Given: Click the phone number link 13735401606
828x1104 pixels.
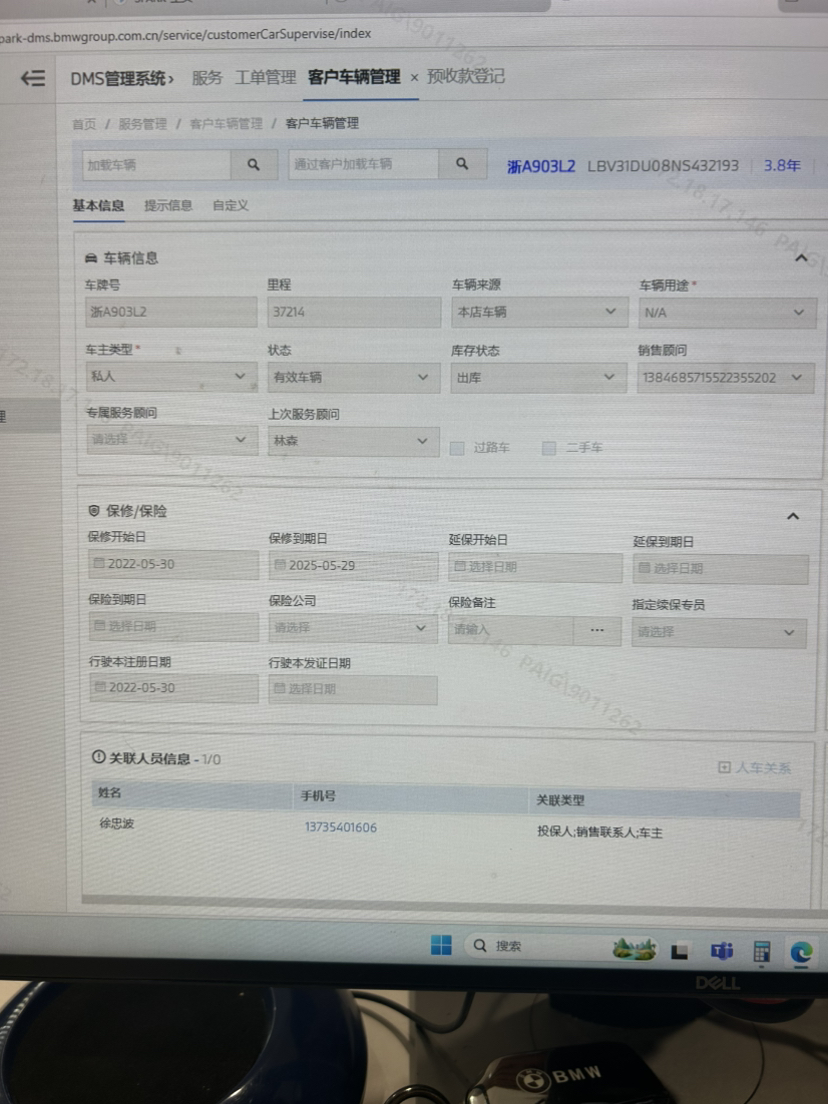Looking at the screenshot, I should click(x=340, y=827).
